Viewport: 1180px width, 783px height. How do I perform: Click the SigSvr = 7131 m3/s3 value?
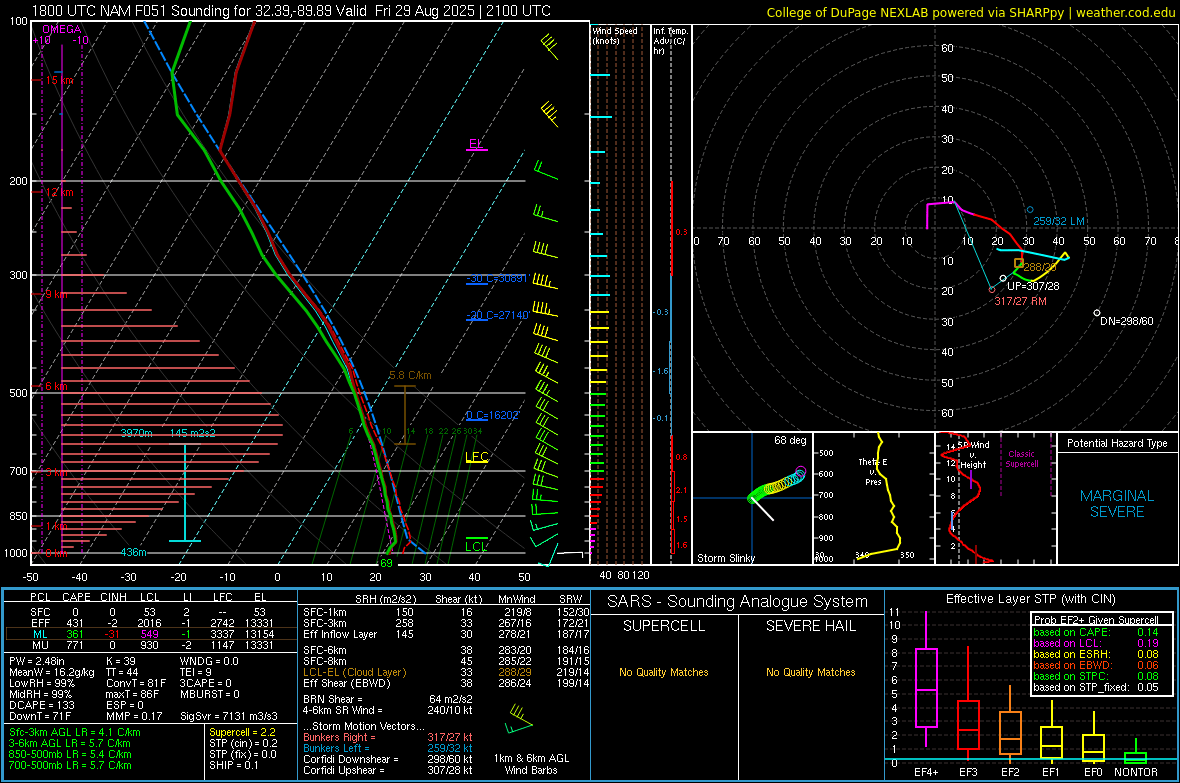(x=229, y=716)
